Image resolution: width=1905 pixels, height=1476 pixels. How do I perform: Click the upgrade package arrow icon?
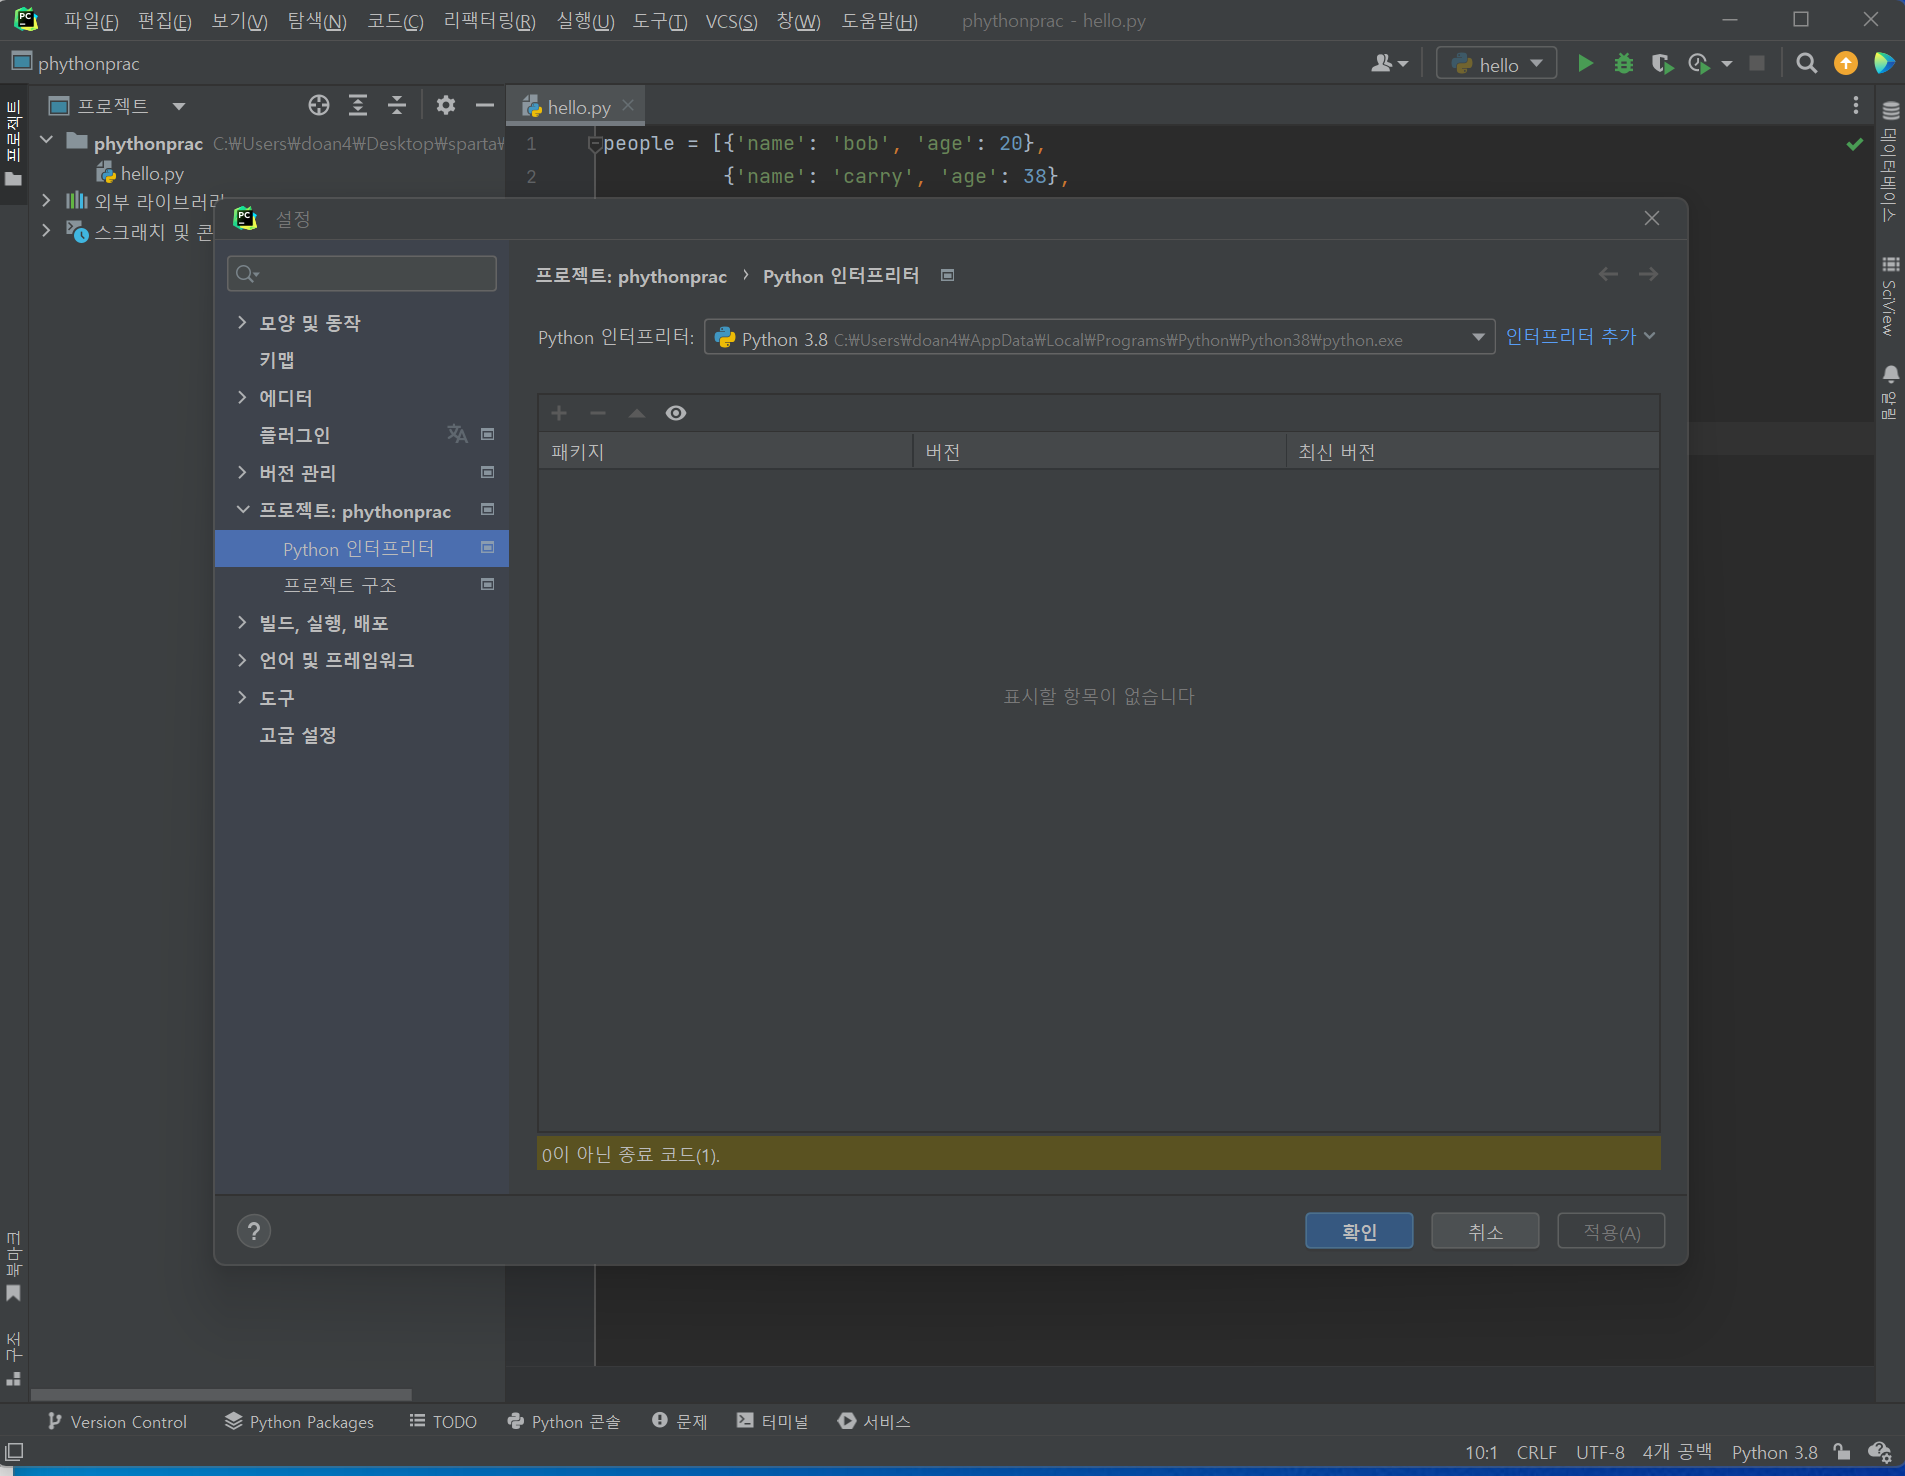pos(637,413)
